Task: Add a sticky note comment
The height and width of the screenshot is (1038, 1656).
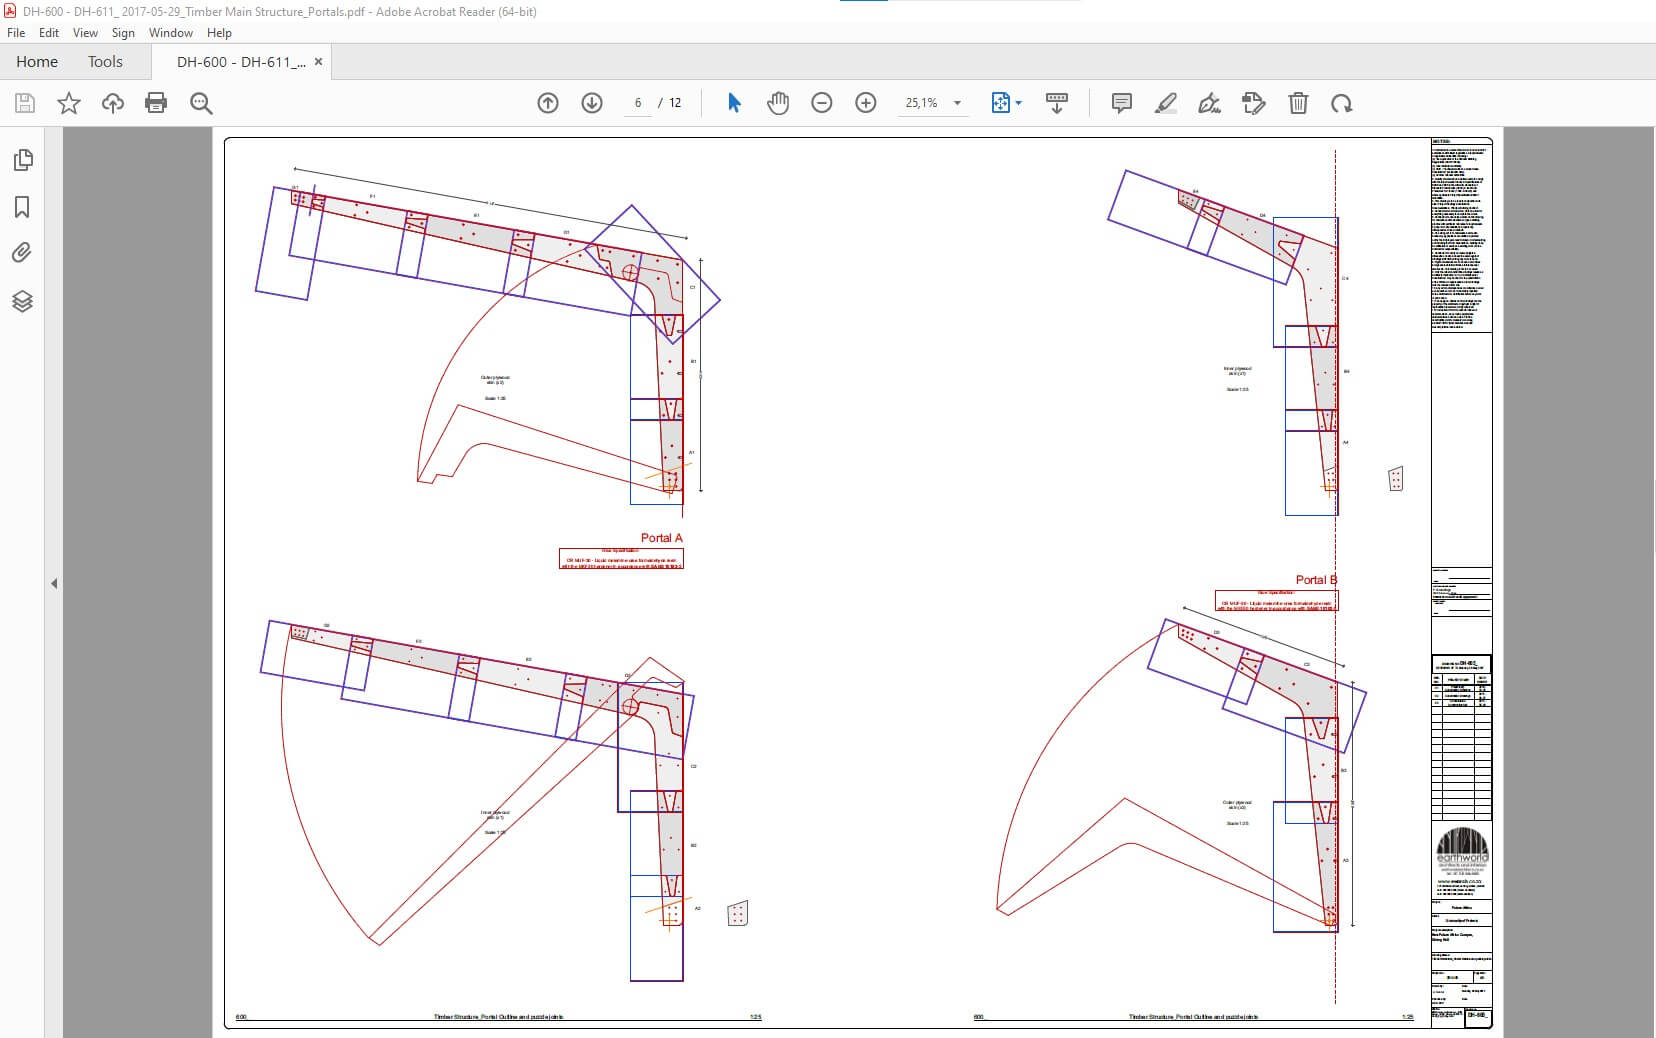Action: (1122, 103)
